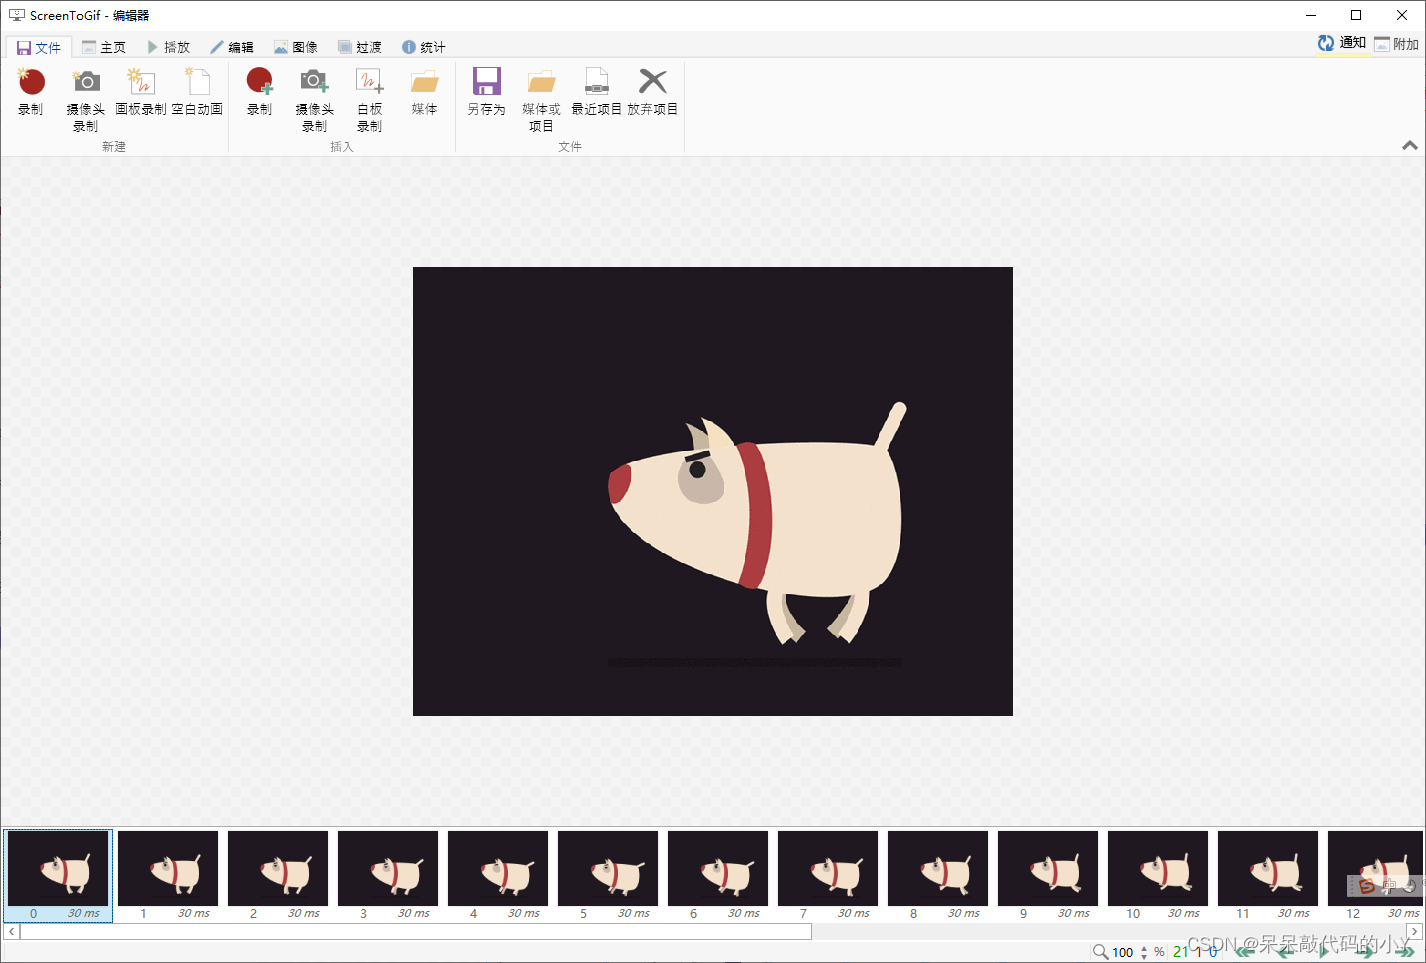Insert a webcam recording (摄像头录制) from 插入 group
The width and height of the screenshot is (1426, 963).
pyautogui.click(x=315, y=100)
